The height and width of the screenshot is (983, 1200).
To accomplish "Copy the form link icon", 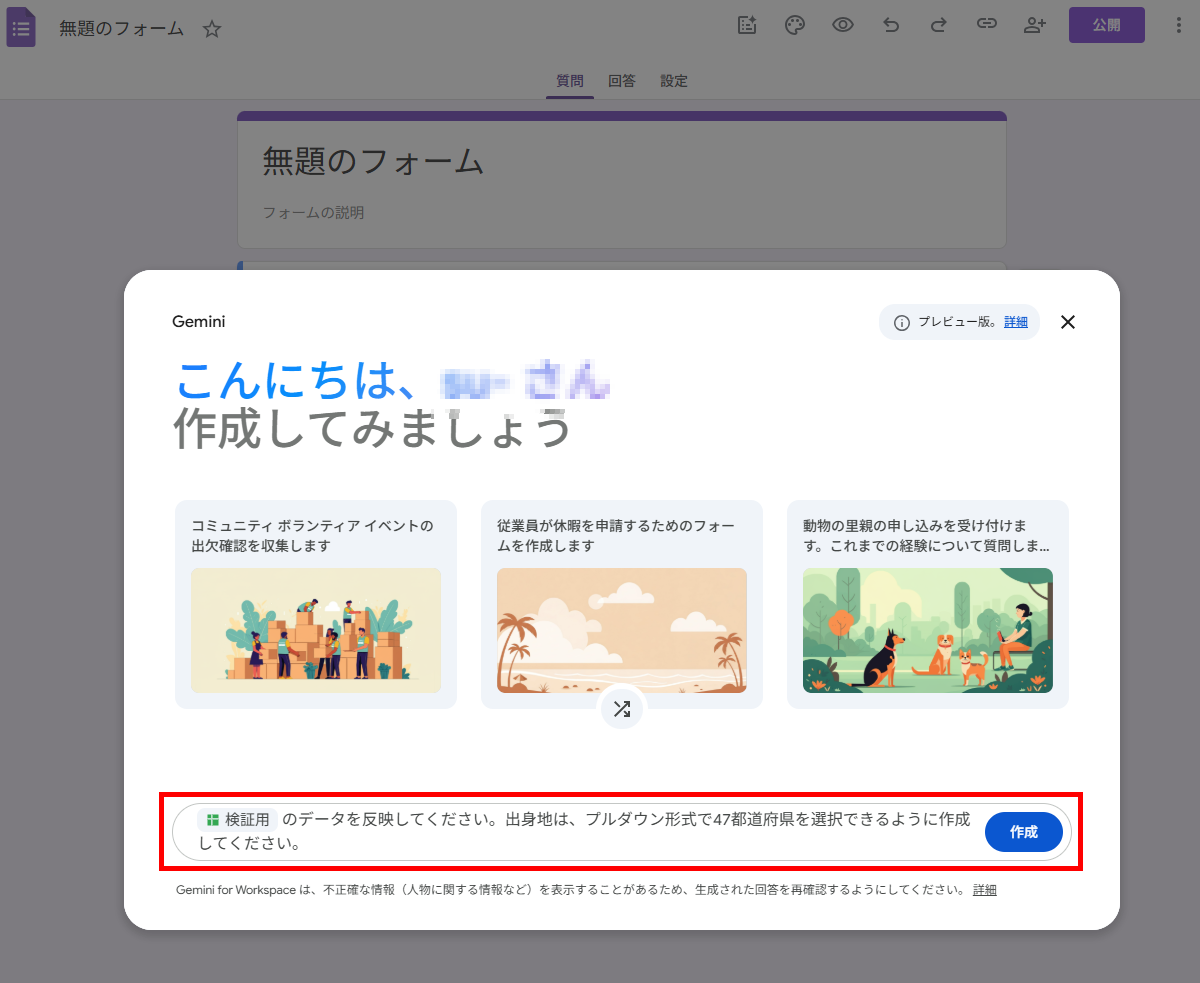I will 987,26.
